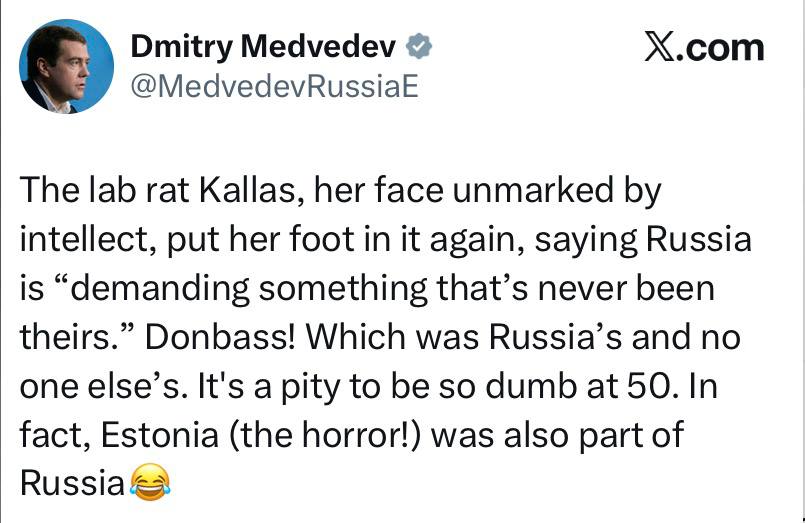Click the Dmitry Medvedev profile avatar
The height and width of the screenshot is (523, 805).
(x=66, y=67)
